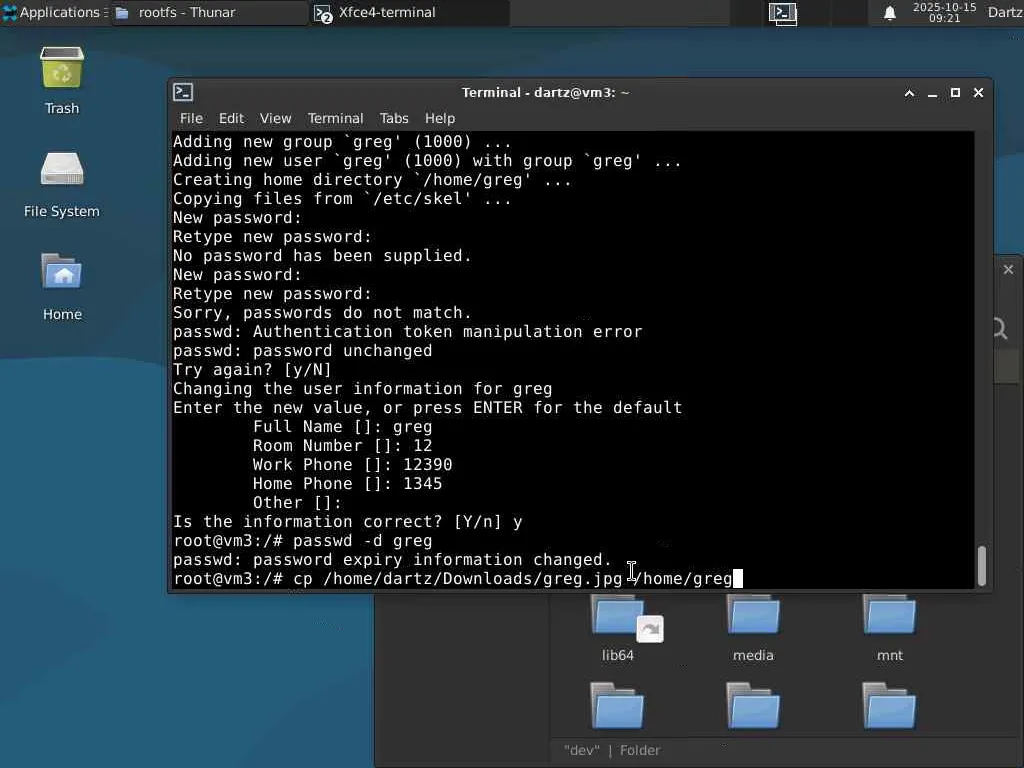Click the terminal launcher icon in the top panel
Viewport: 1024px width, 768px height.
[x=782, y=13]
